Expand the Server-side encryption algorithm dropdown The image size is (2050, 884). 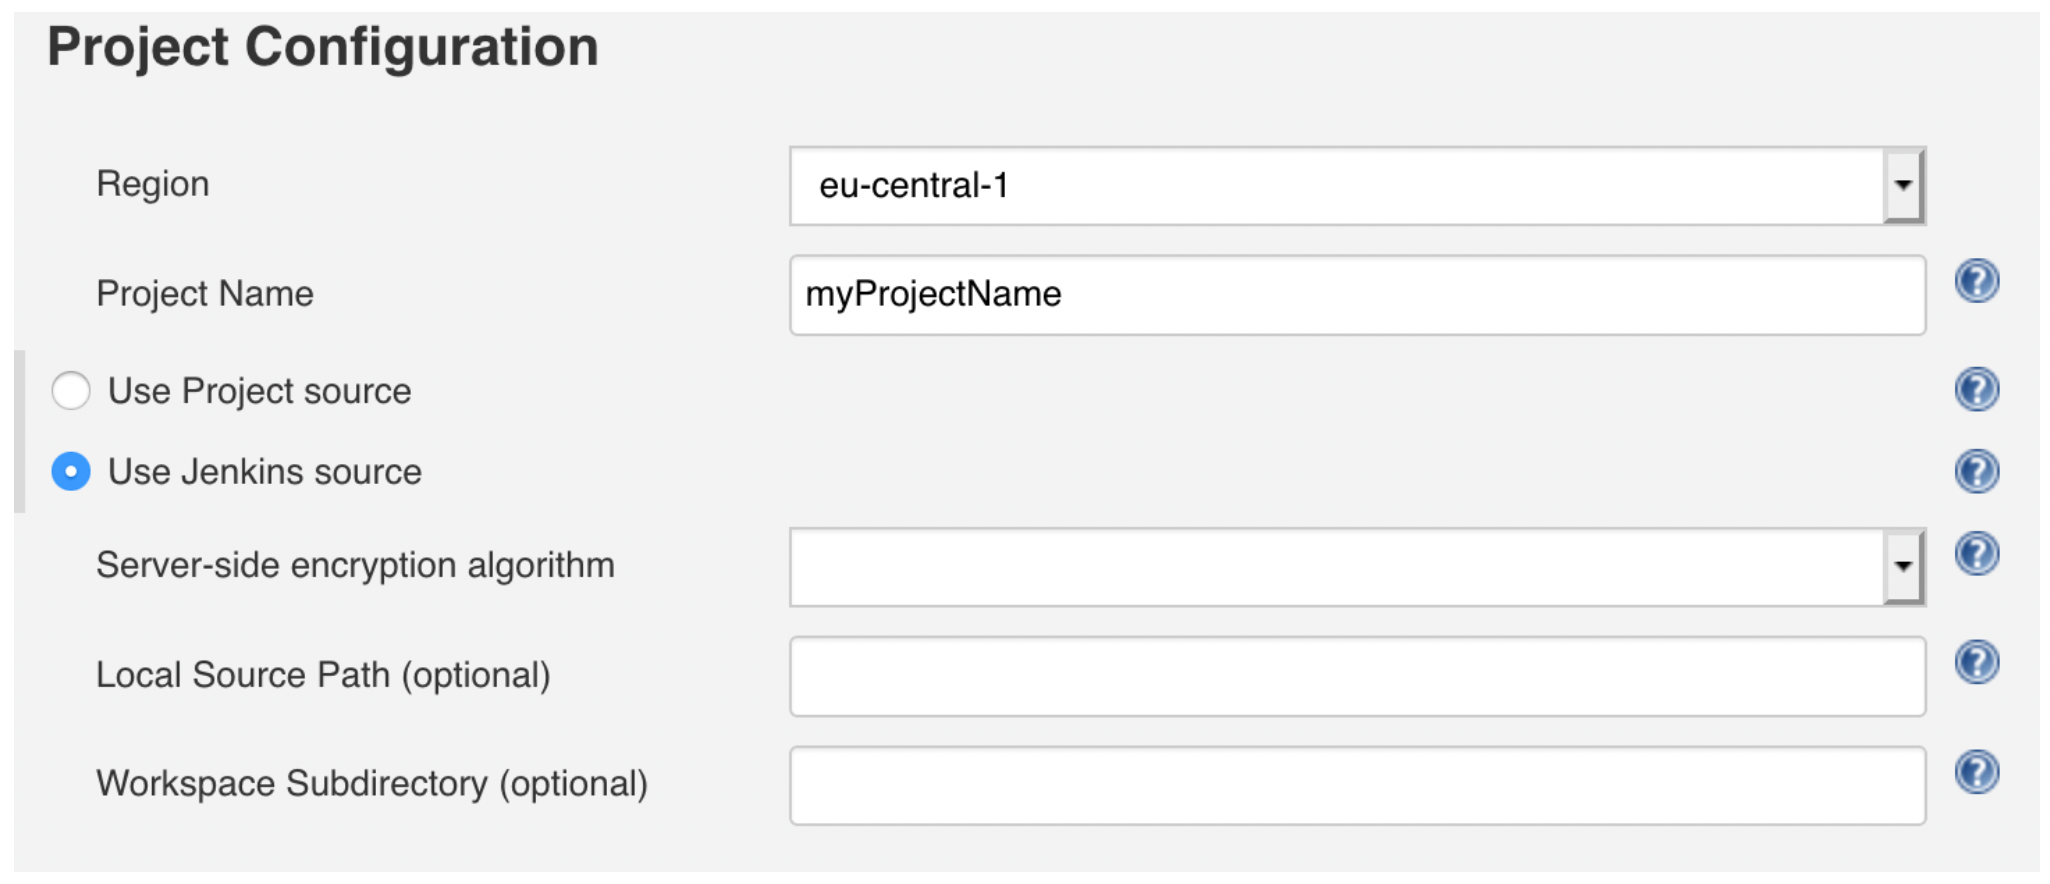tap(1356, 567)
